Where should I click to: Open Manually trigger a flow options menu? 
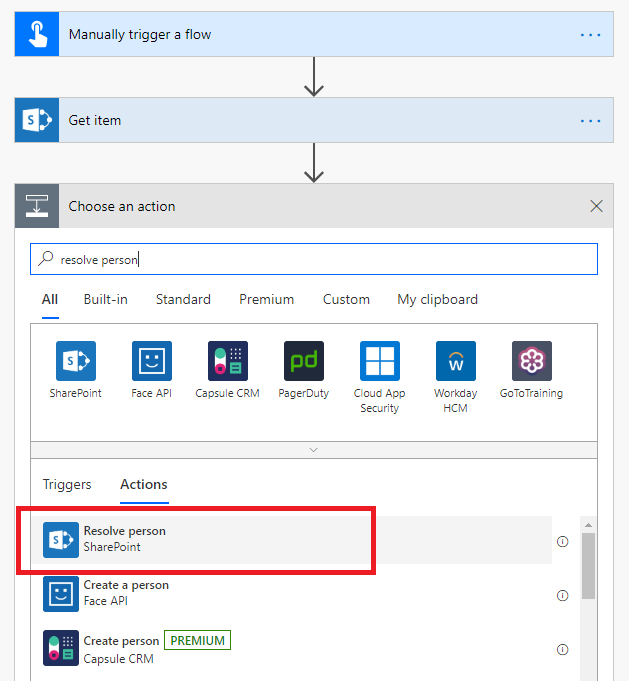tap(591, 35)
